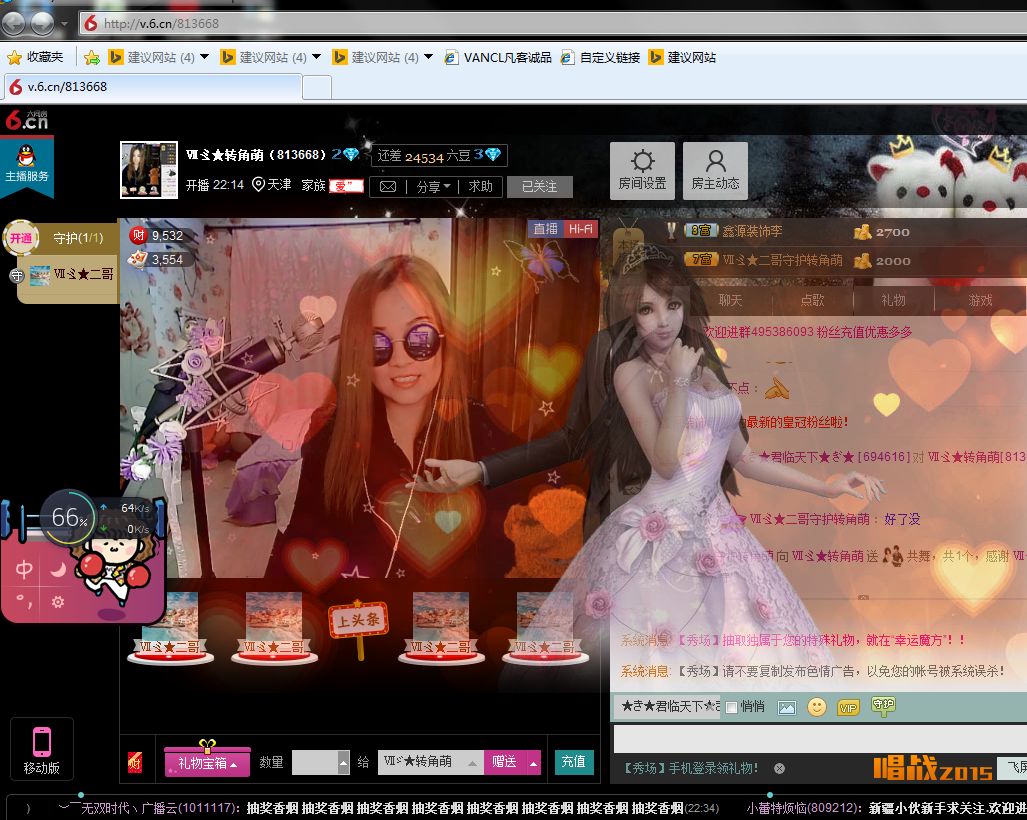Image resolution: width=1027 pixels, height=820 pixels.
Task: Open 房主动态 host updates
Action: pyautogui.click(x=715, y=170)
